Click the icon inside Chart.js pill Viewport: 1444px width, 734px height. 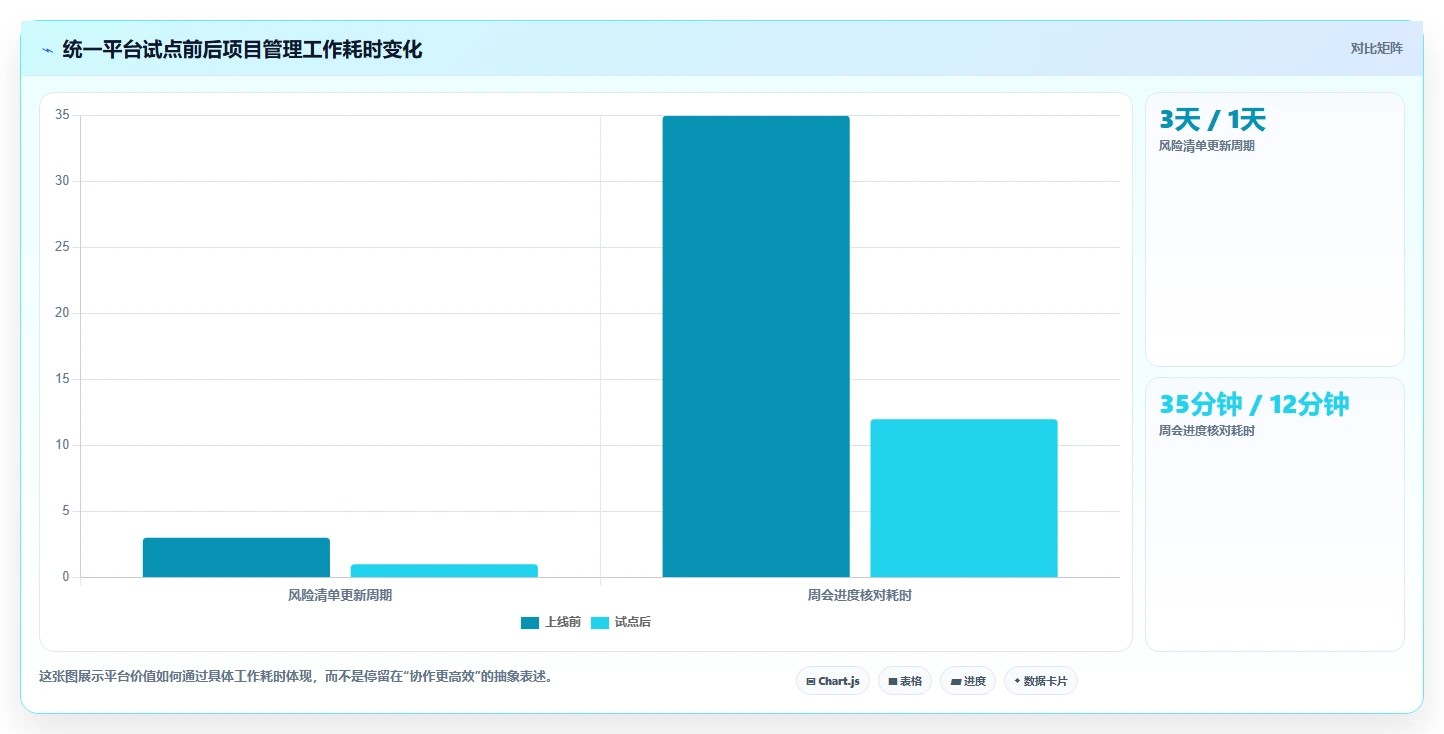(810, 681)
